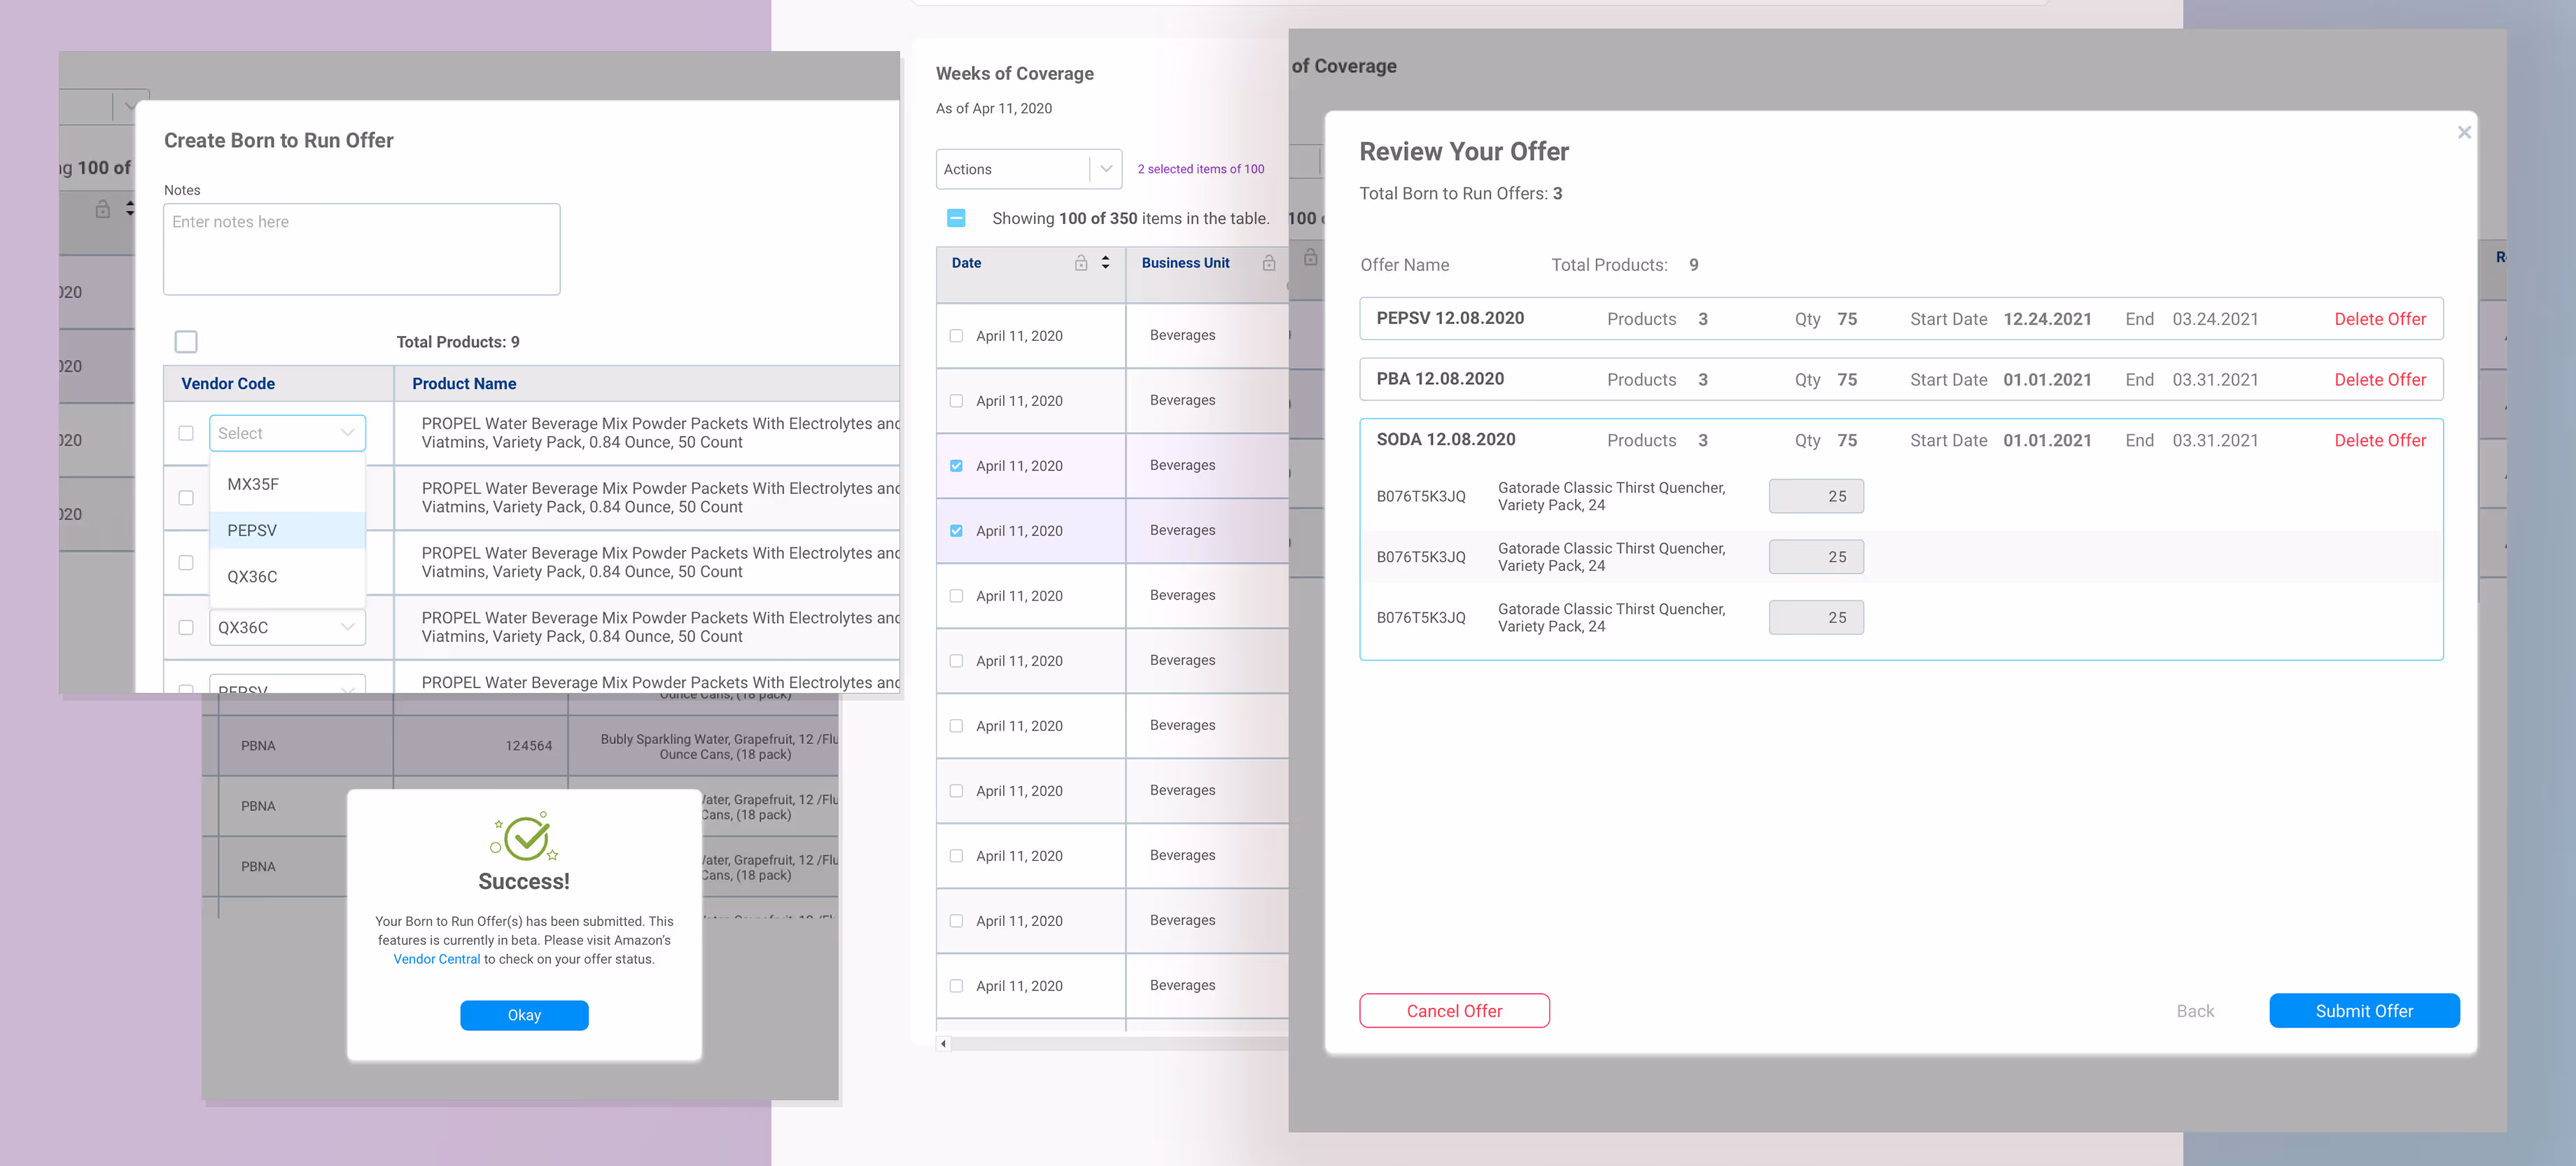Close the Review Your Offer dialog
Screen dimensions: 2576x1166
[2464, 133]
